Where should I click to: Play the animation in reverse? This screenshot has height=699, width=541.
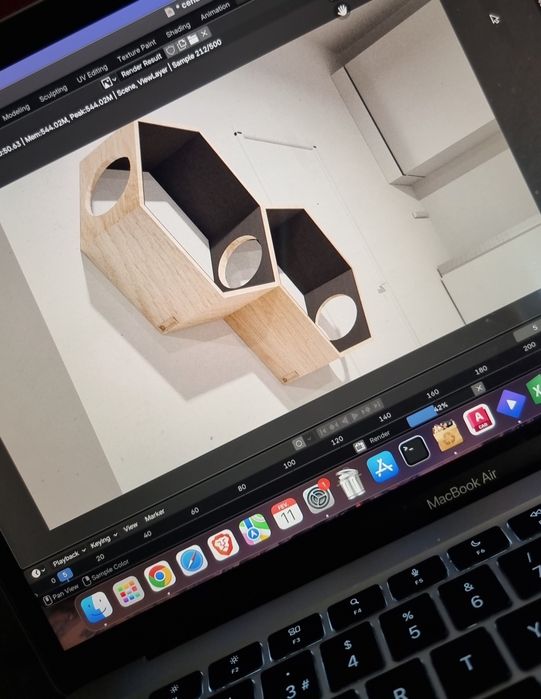click(344, 420)
